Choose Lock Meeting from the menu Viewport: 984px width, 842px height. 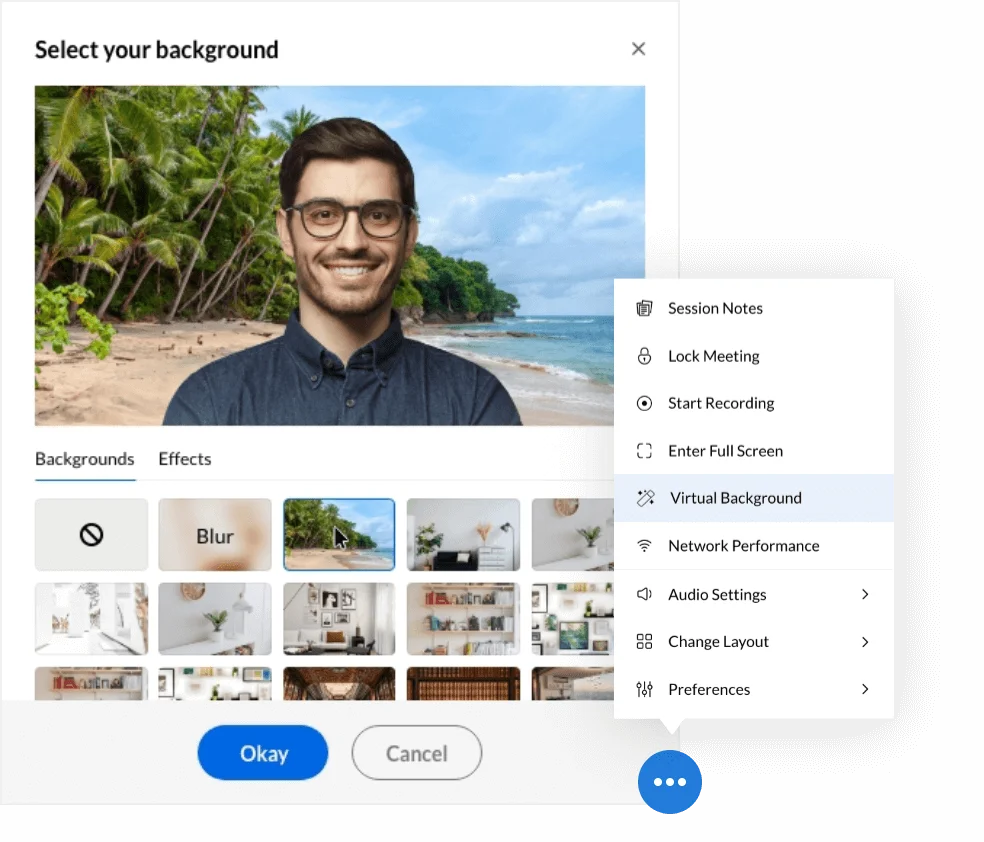click(713, 356)
